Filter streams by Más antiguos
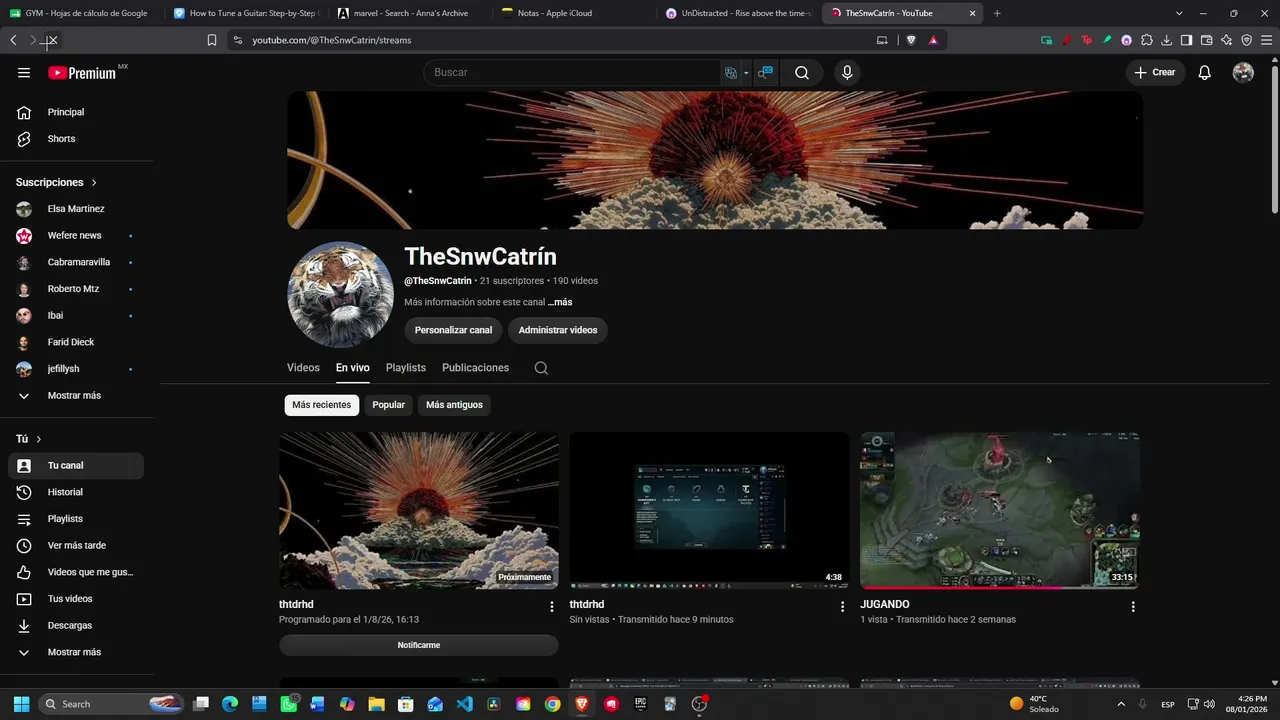Screen dimensions: 1280x720 click(x=454, y=405)
